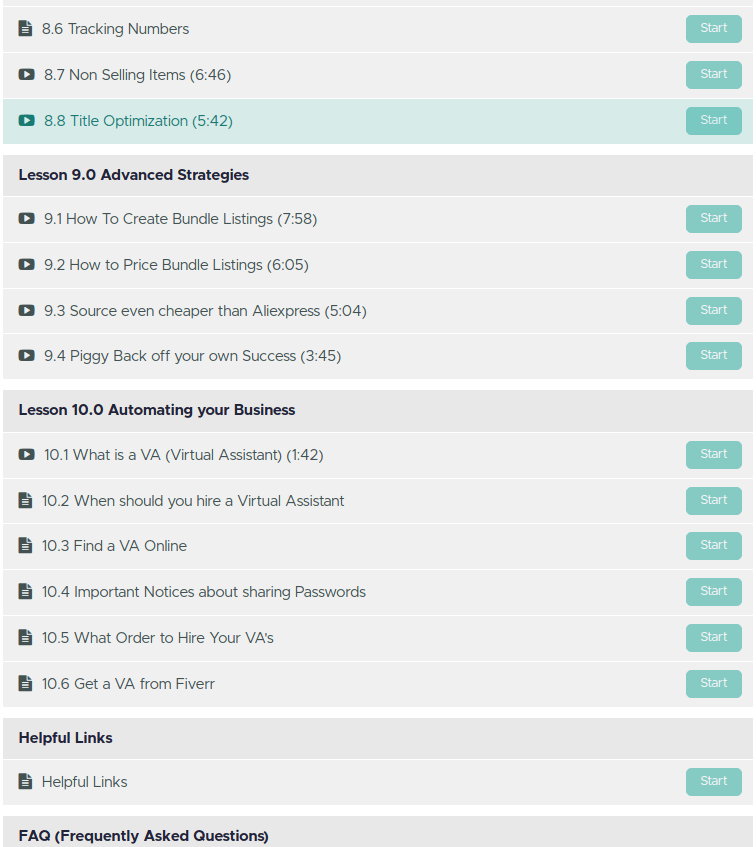This screenshot has width=756, height=847.
Task: Click video icon for 9.3 Source cheaper lesson
Action: (x=26, y=311)
